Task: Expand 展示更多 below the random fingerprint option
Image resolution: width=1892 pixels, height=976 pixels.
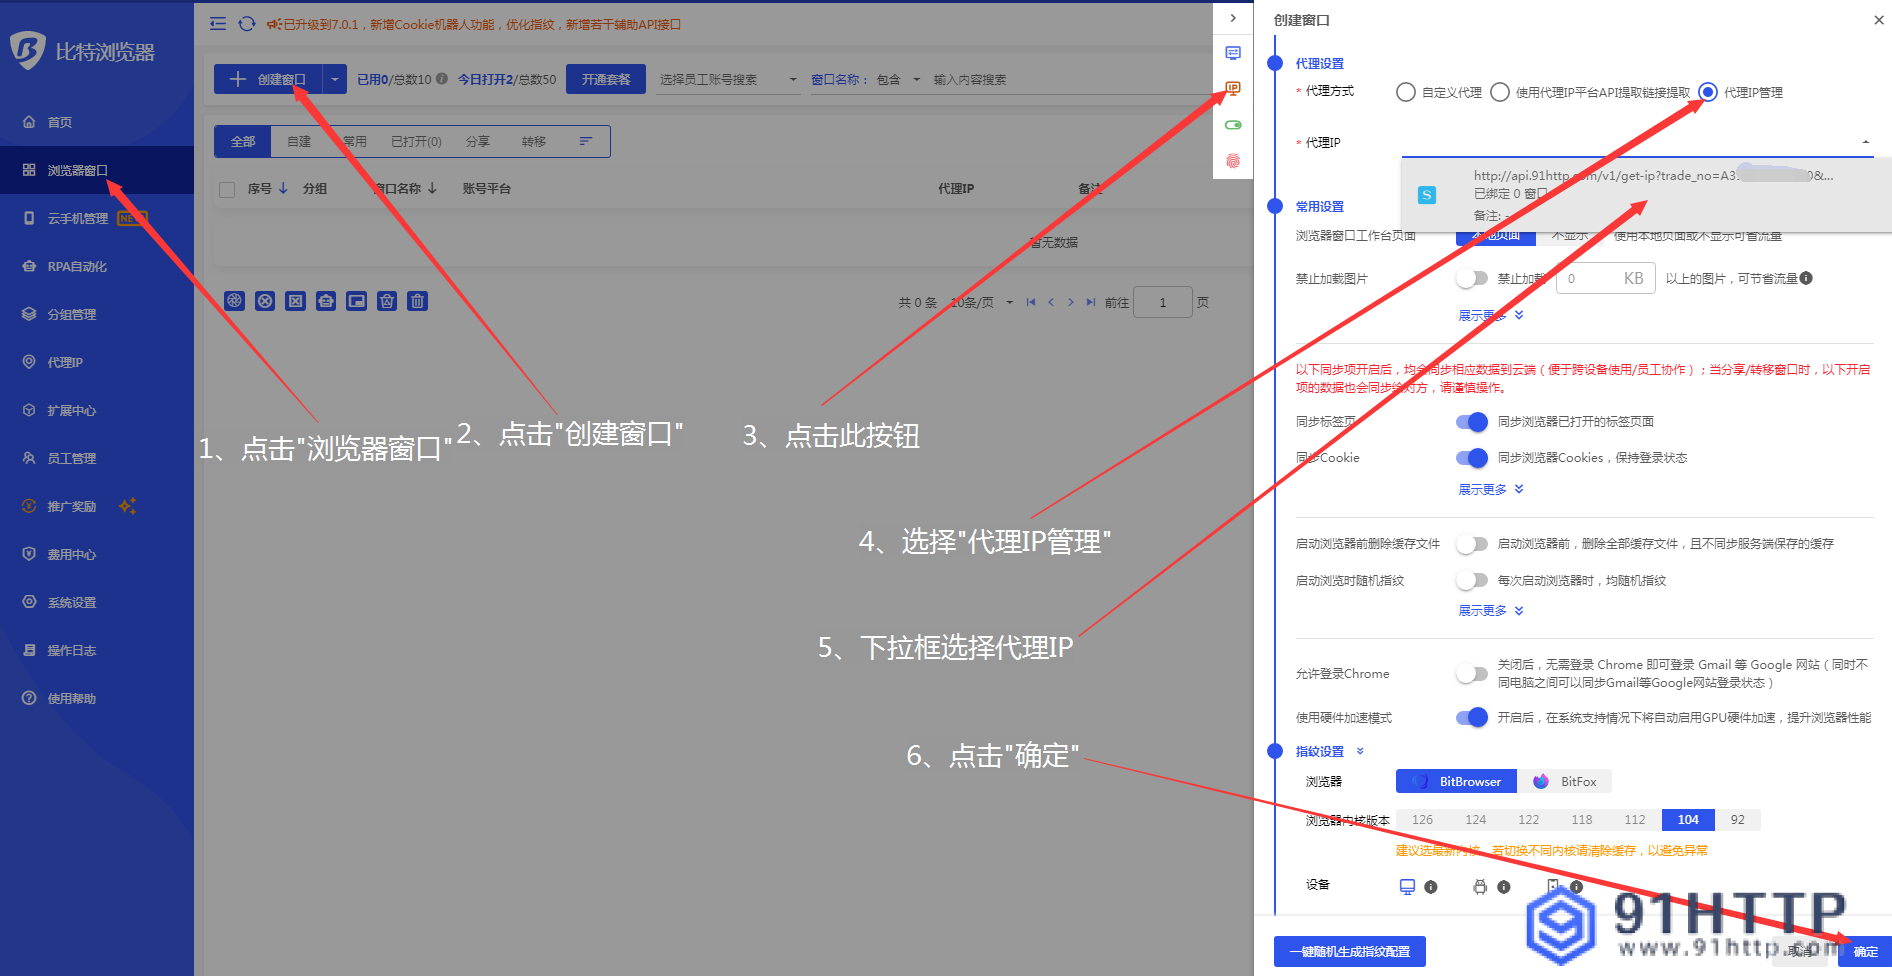Action: 1490,610
